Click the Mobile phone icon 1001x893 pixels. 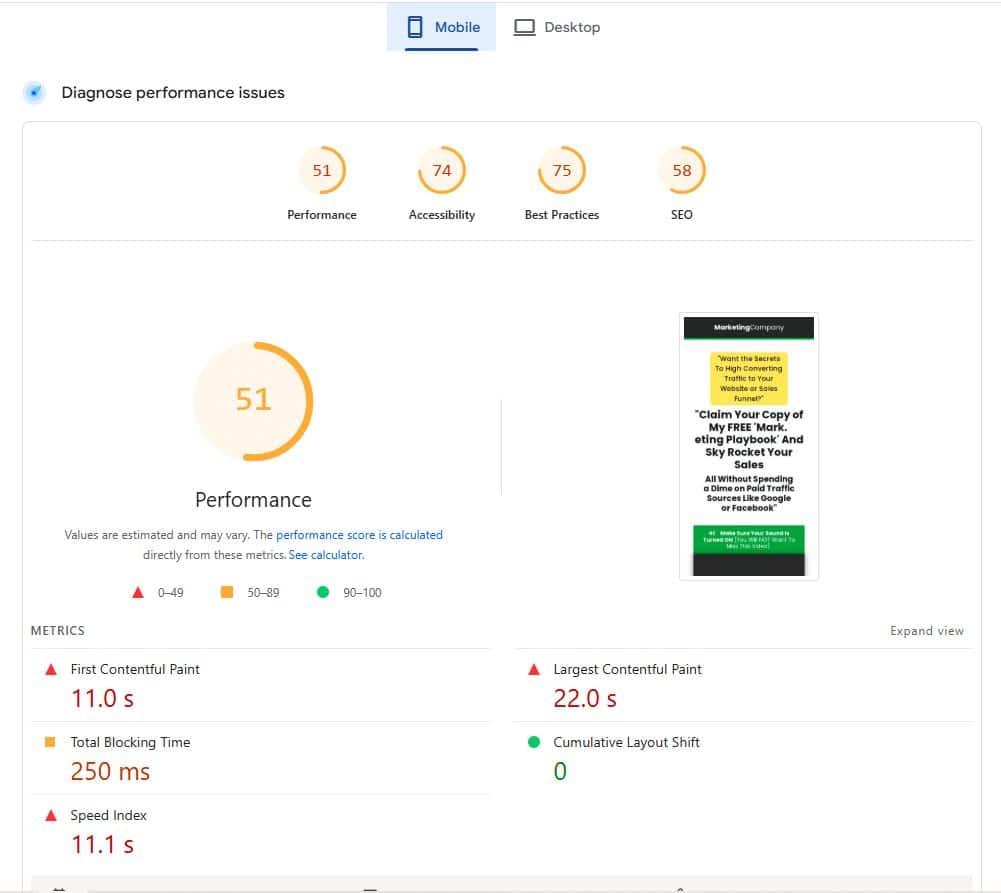[x=414, y=27]
